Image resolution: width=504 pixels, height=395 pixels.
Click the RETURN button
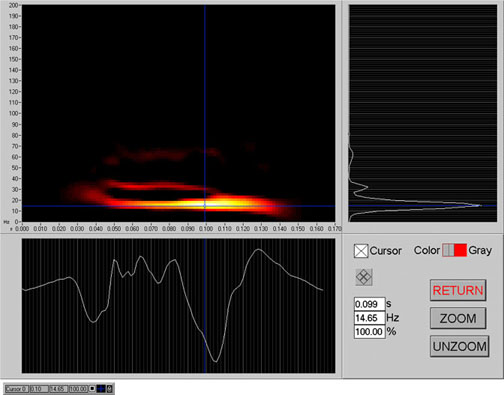pyautogui.click(x=458, y=290)
